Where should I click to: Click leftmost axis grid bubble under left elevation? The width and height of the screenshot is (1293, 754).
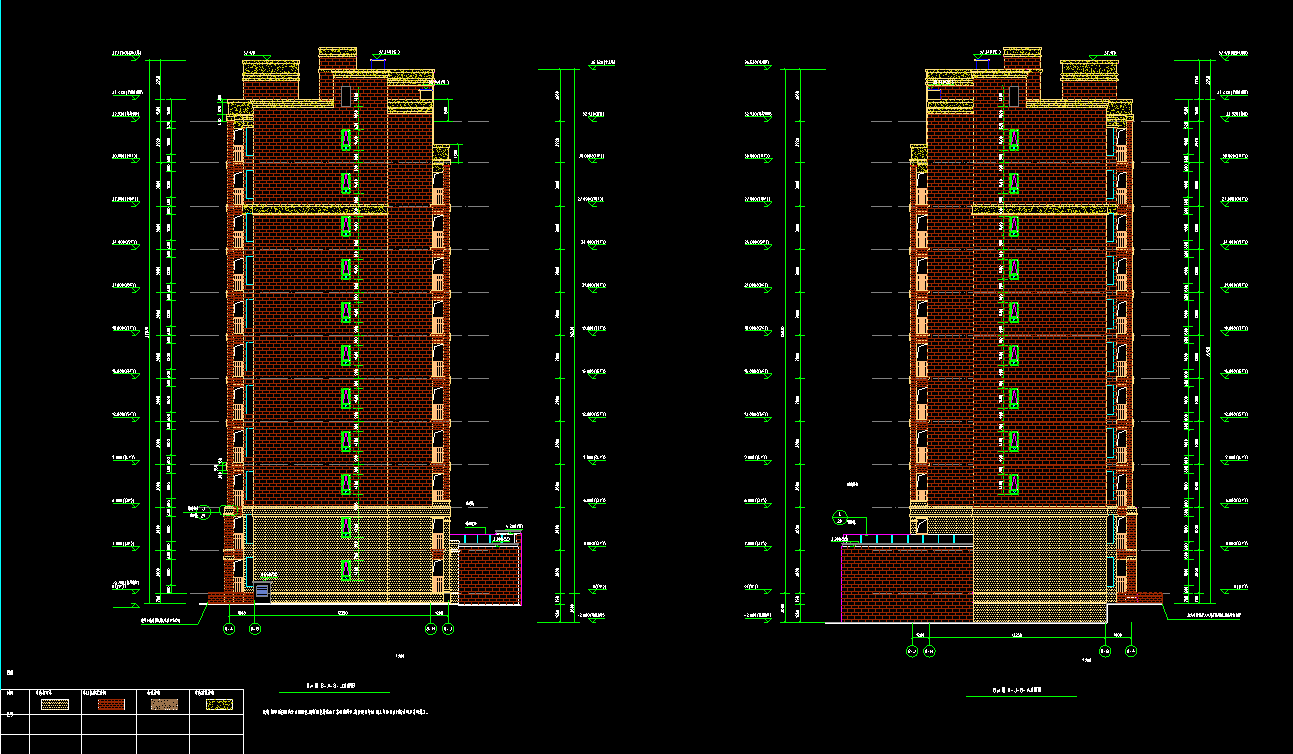click(x=227, y=629)
